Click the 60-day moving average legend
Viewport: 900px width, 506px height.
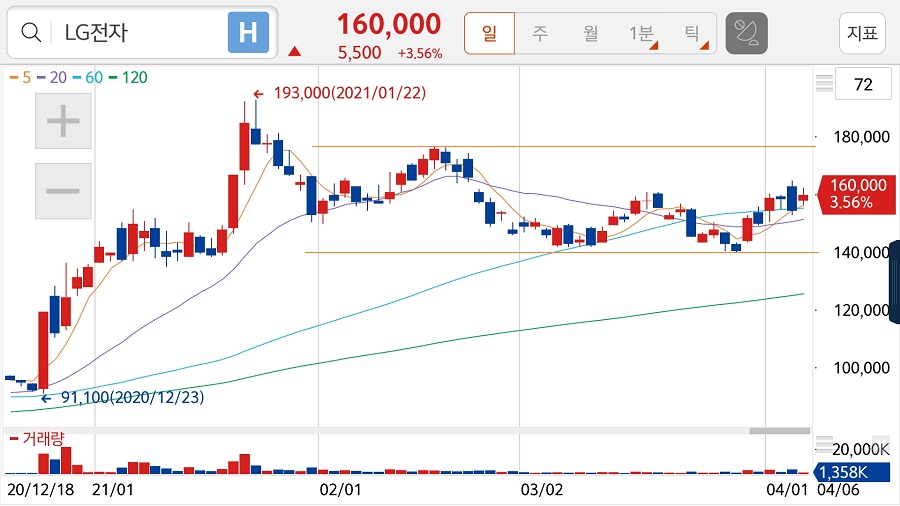tap(88, 77)
